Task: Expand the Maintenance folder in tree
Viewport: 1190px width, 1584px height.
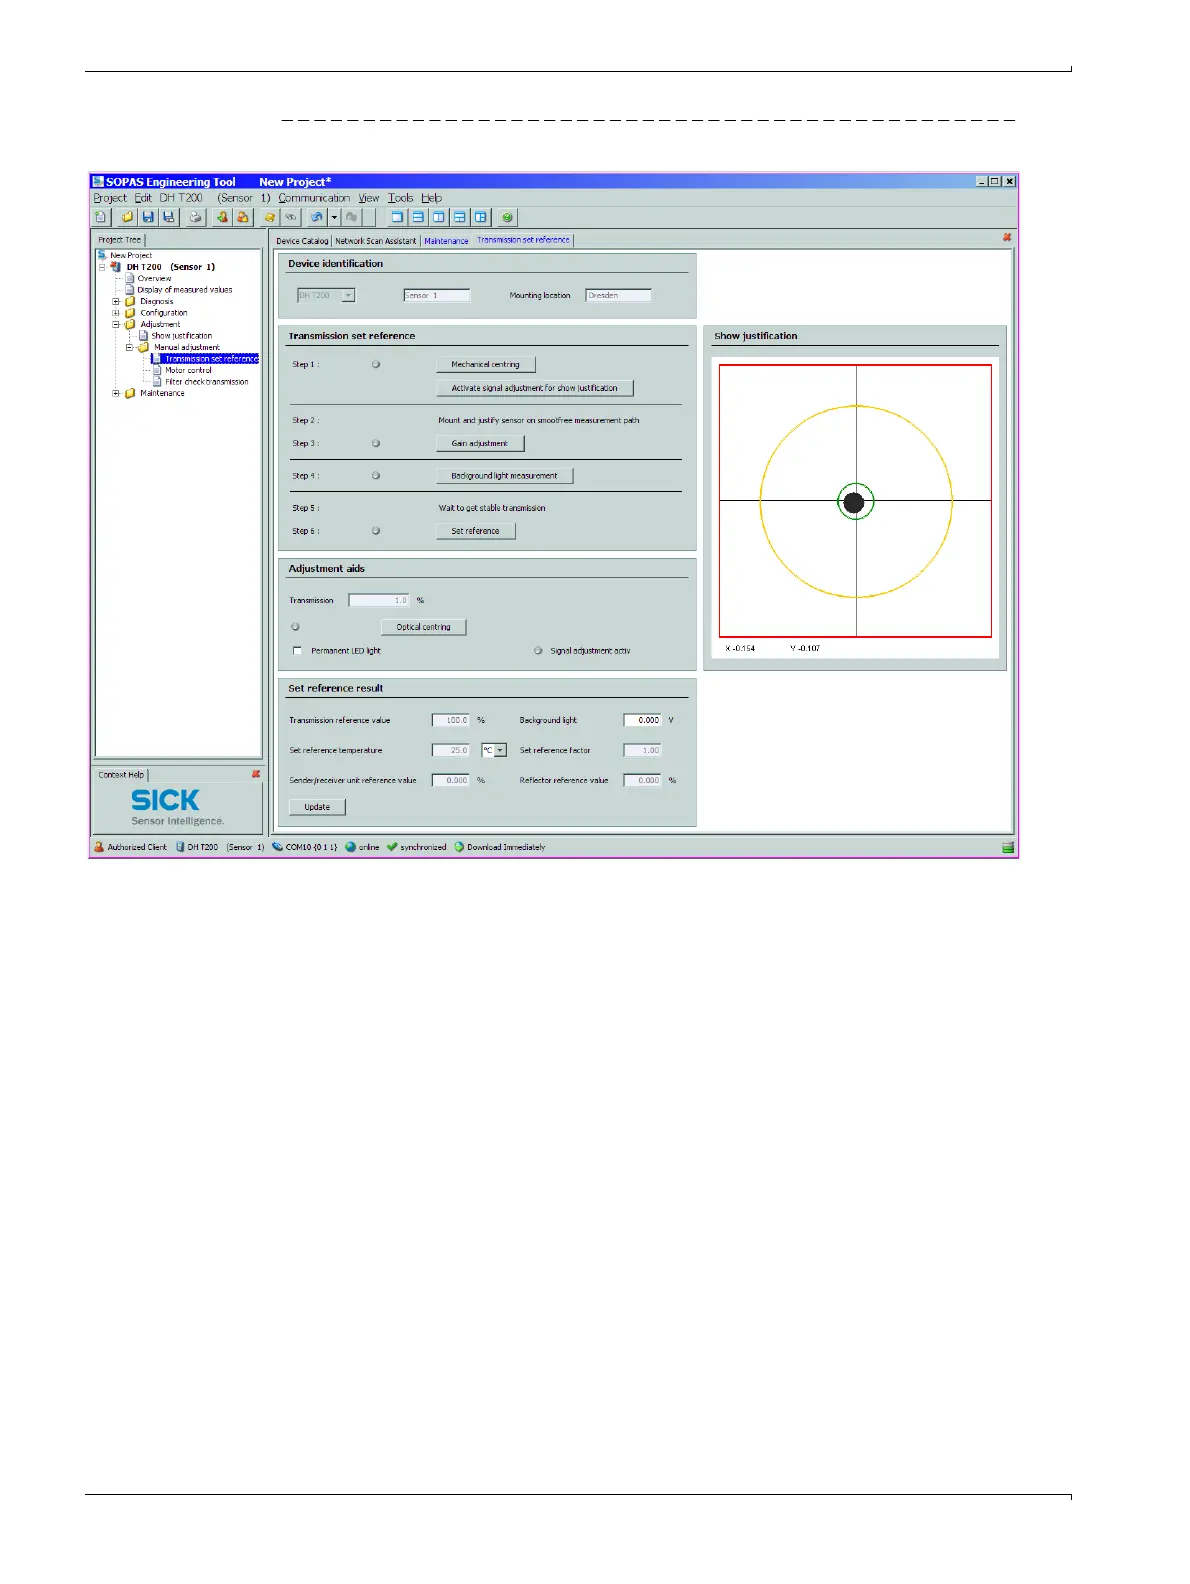Action: [x=116, y=393]
